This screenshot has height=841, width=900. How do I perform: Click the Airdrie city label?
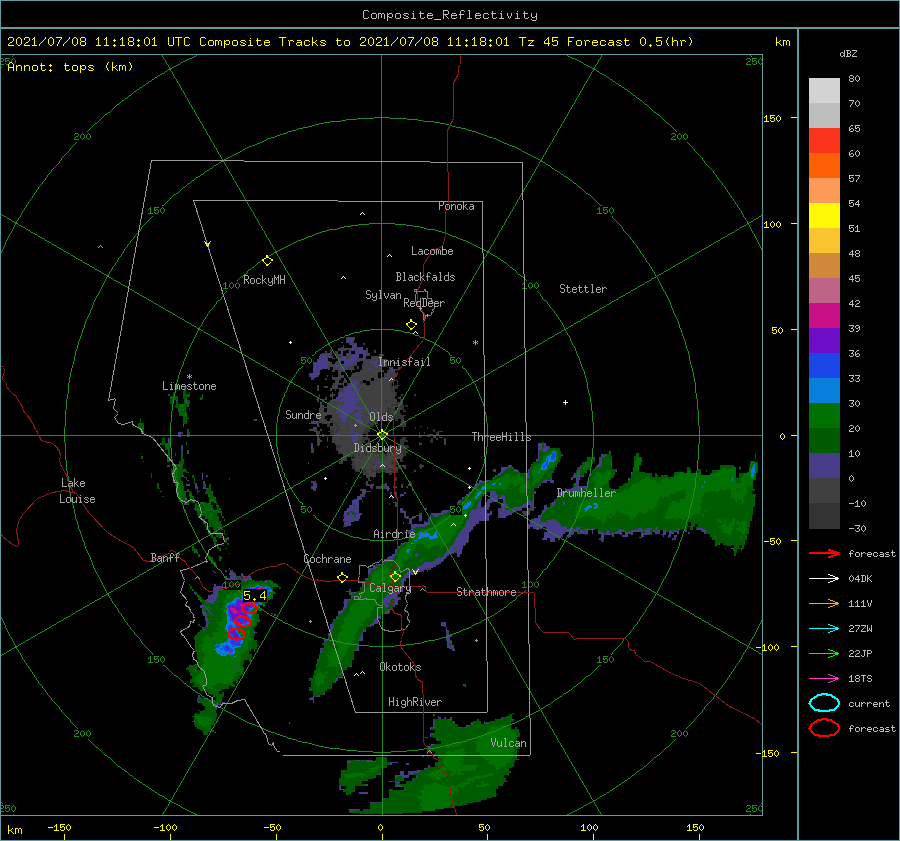(x=394, y=534)
